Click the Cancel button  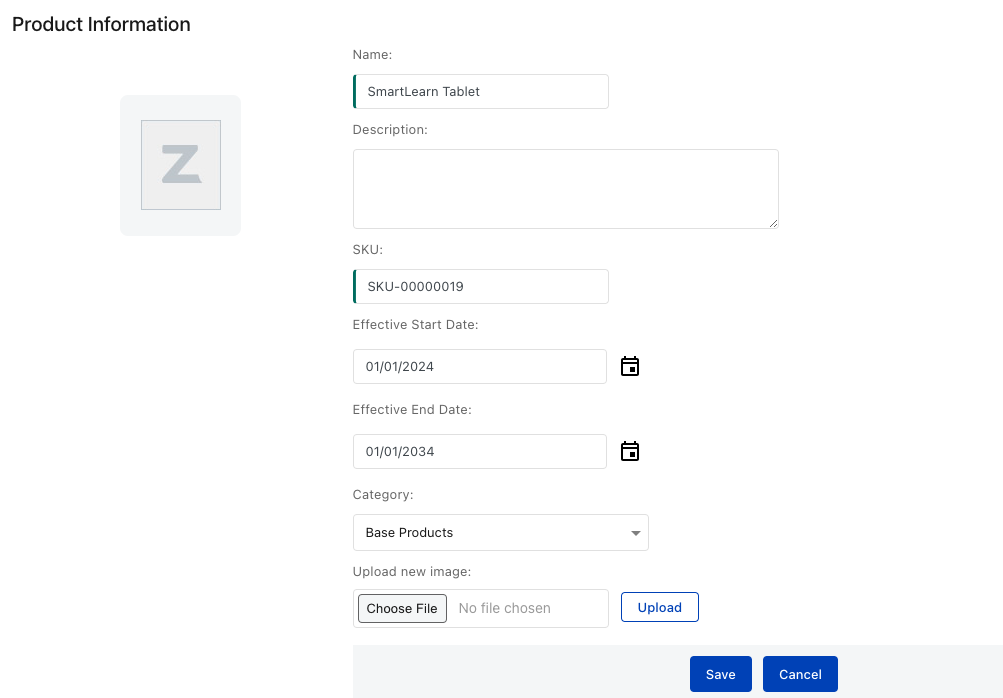[799, 674]
